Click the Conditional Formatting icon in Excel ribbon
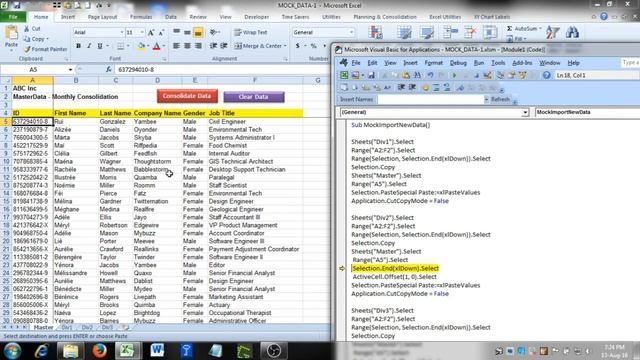The image size is (640, 360). coord(375,32)
